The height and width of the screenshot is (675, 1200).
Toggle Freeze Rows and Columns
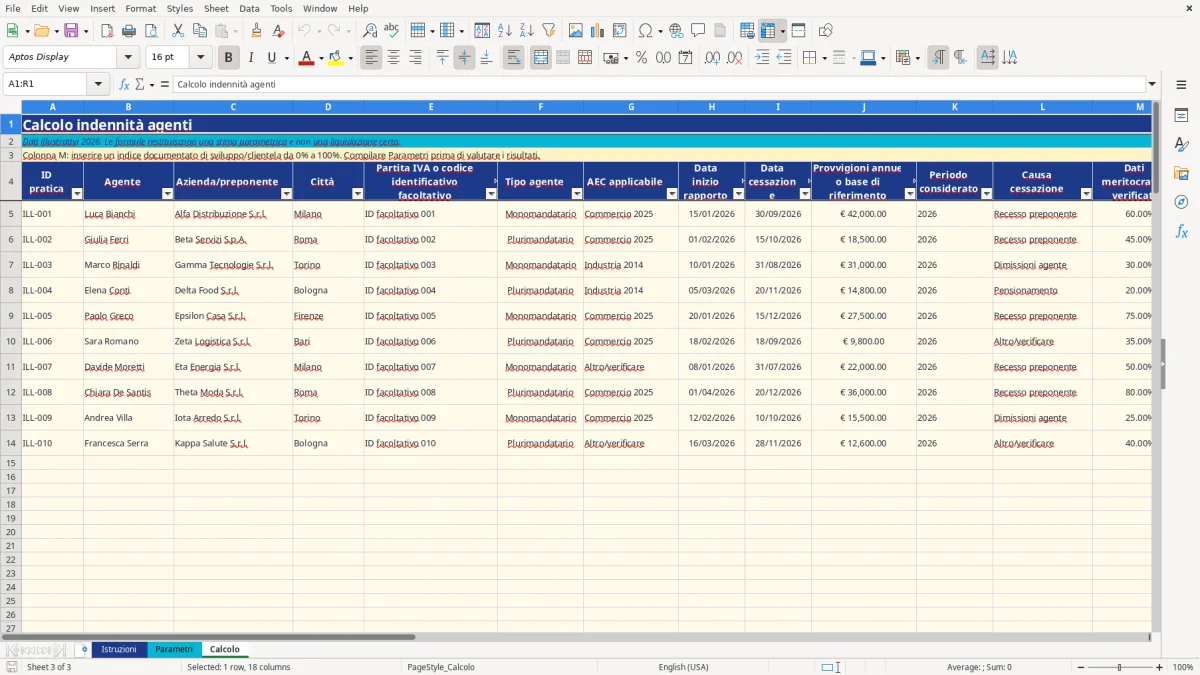768,31
